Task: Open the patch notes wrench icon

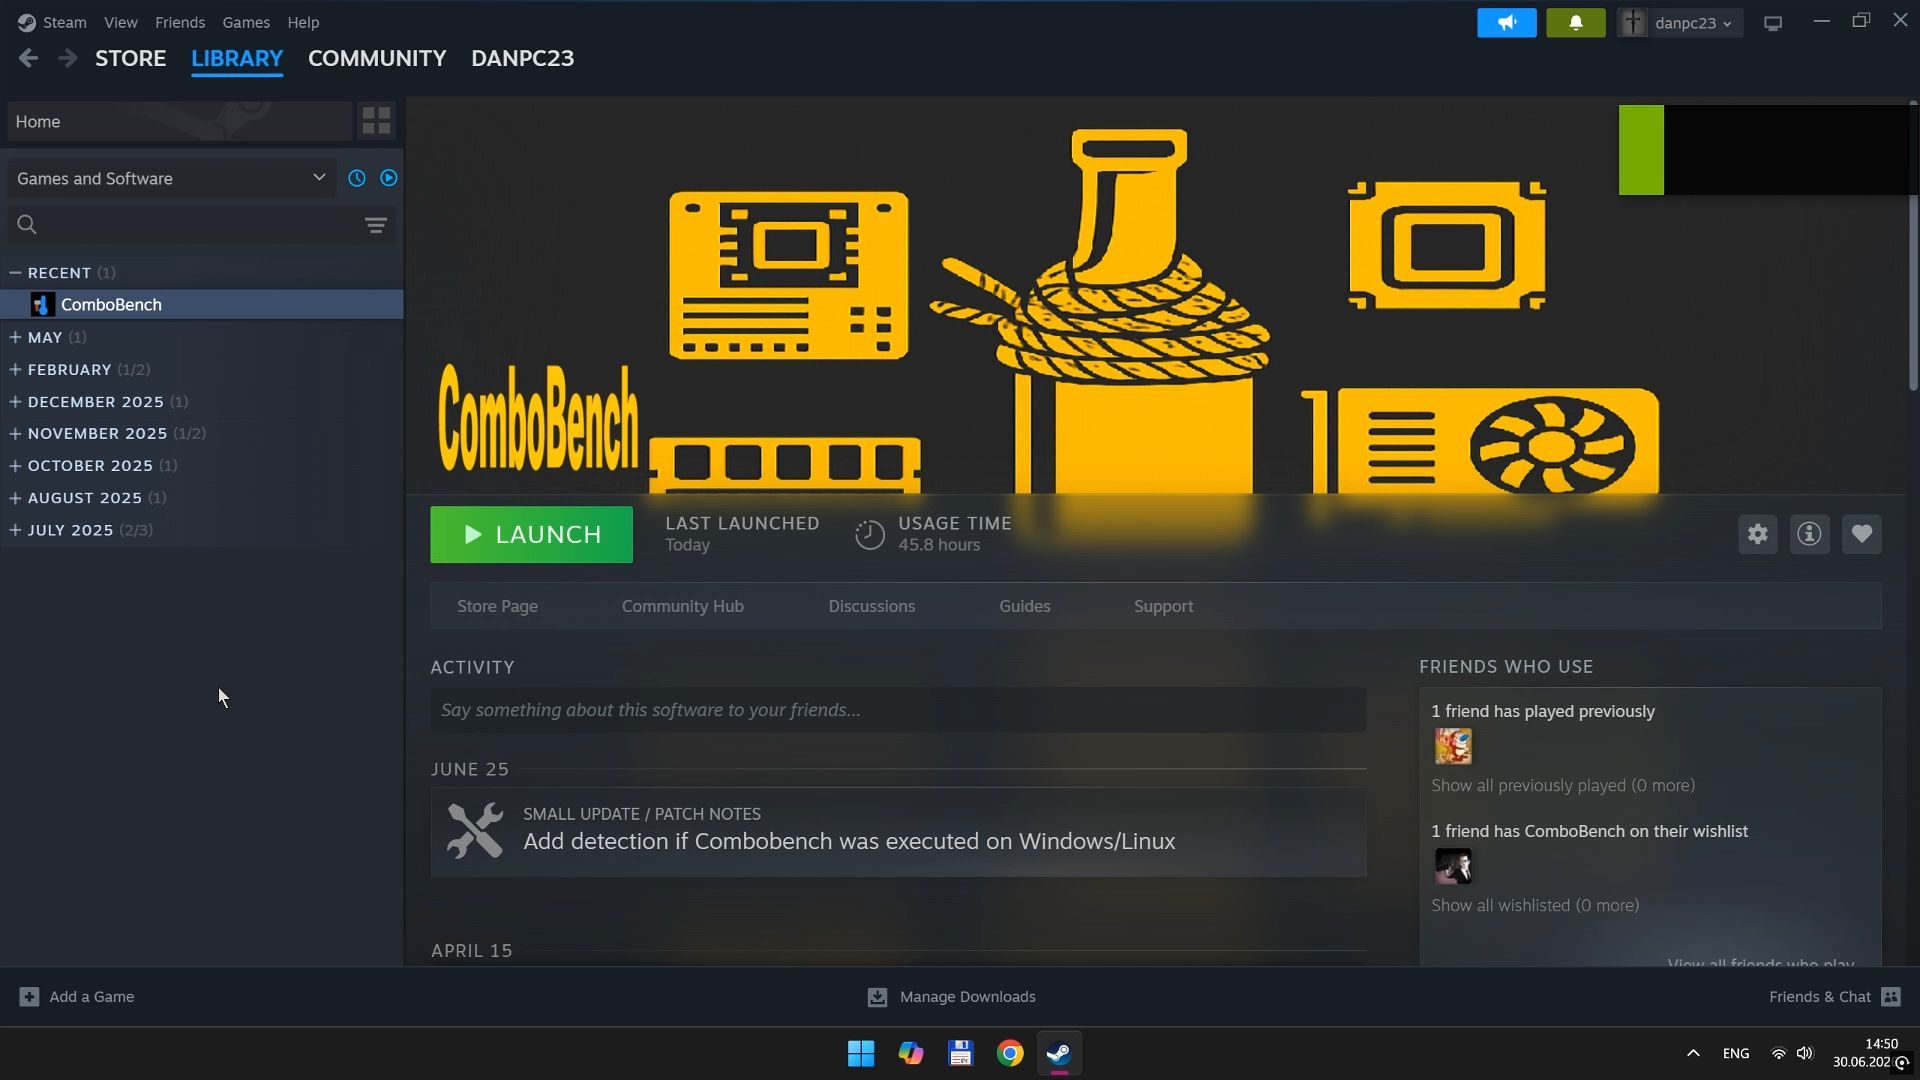Action: tap(475, 831)
